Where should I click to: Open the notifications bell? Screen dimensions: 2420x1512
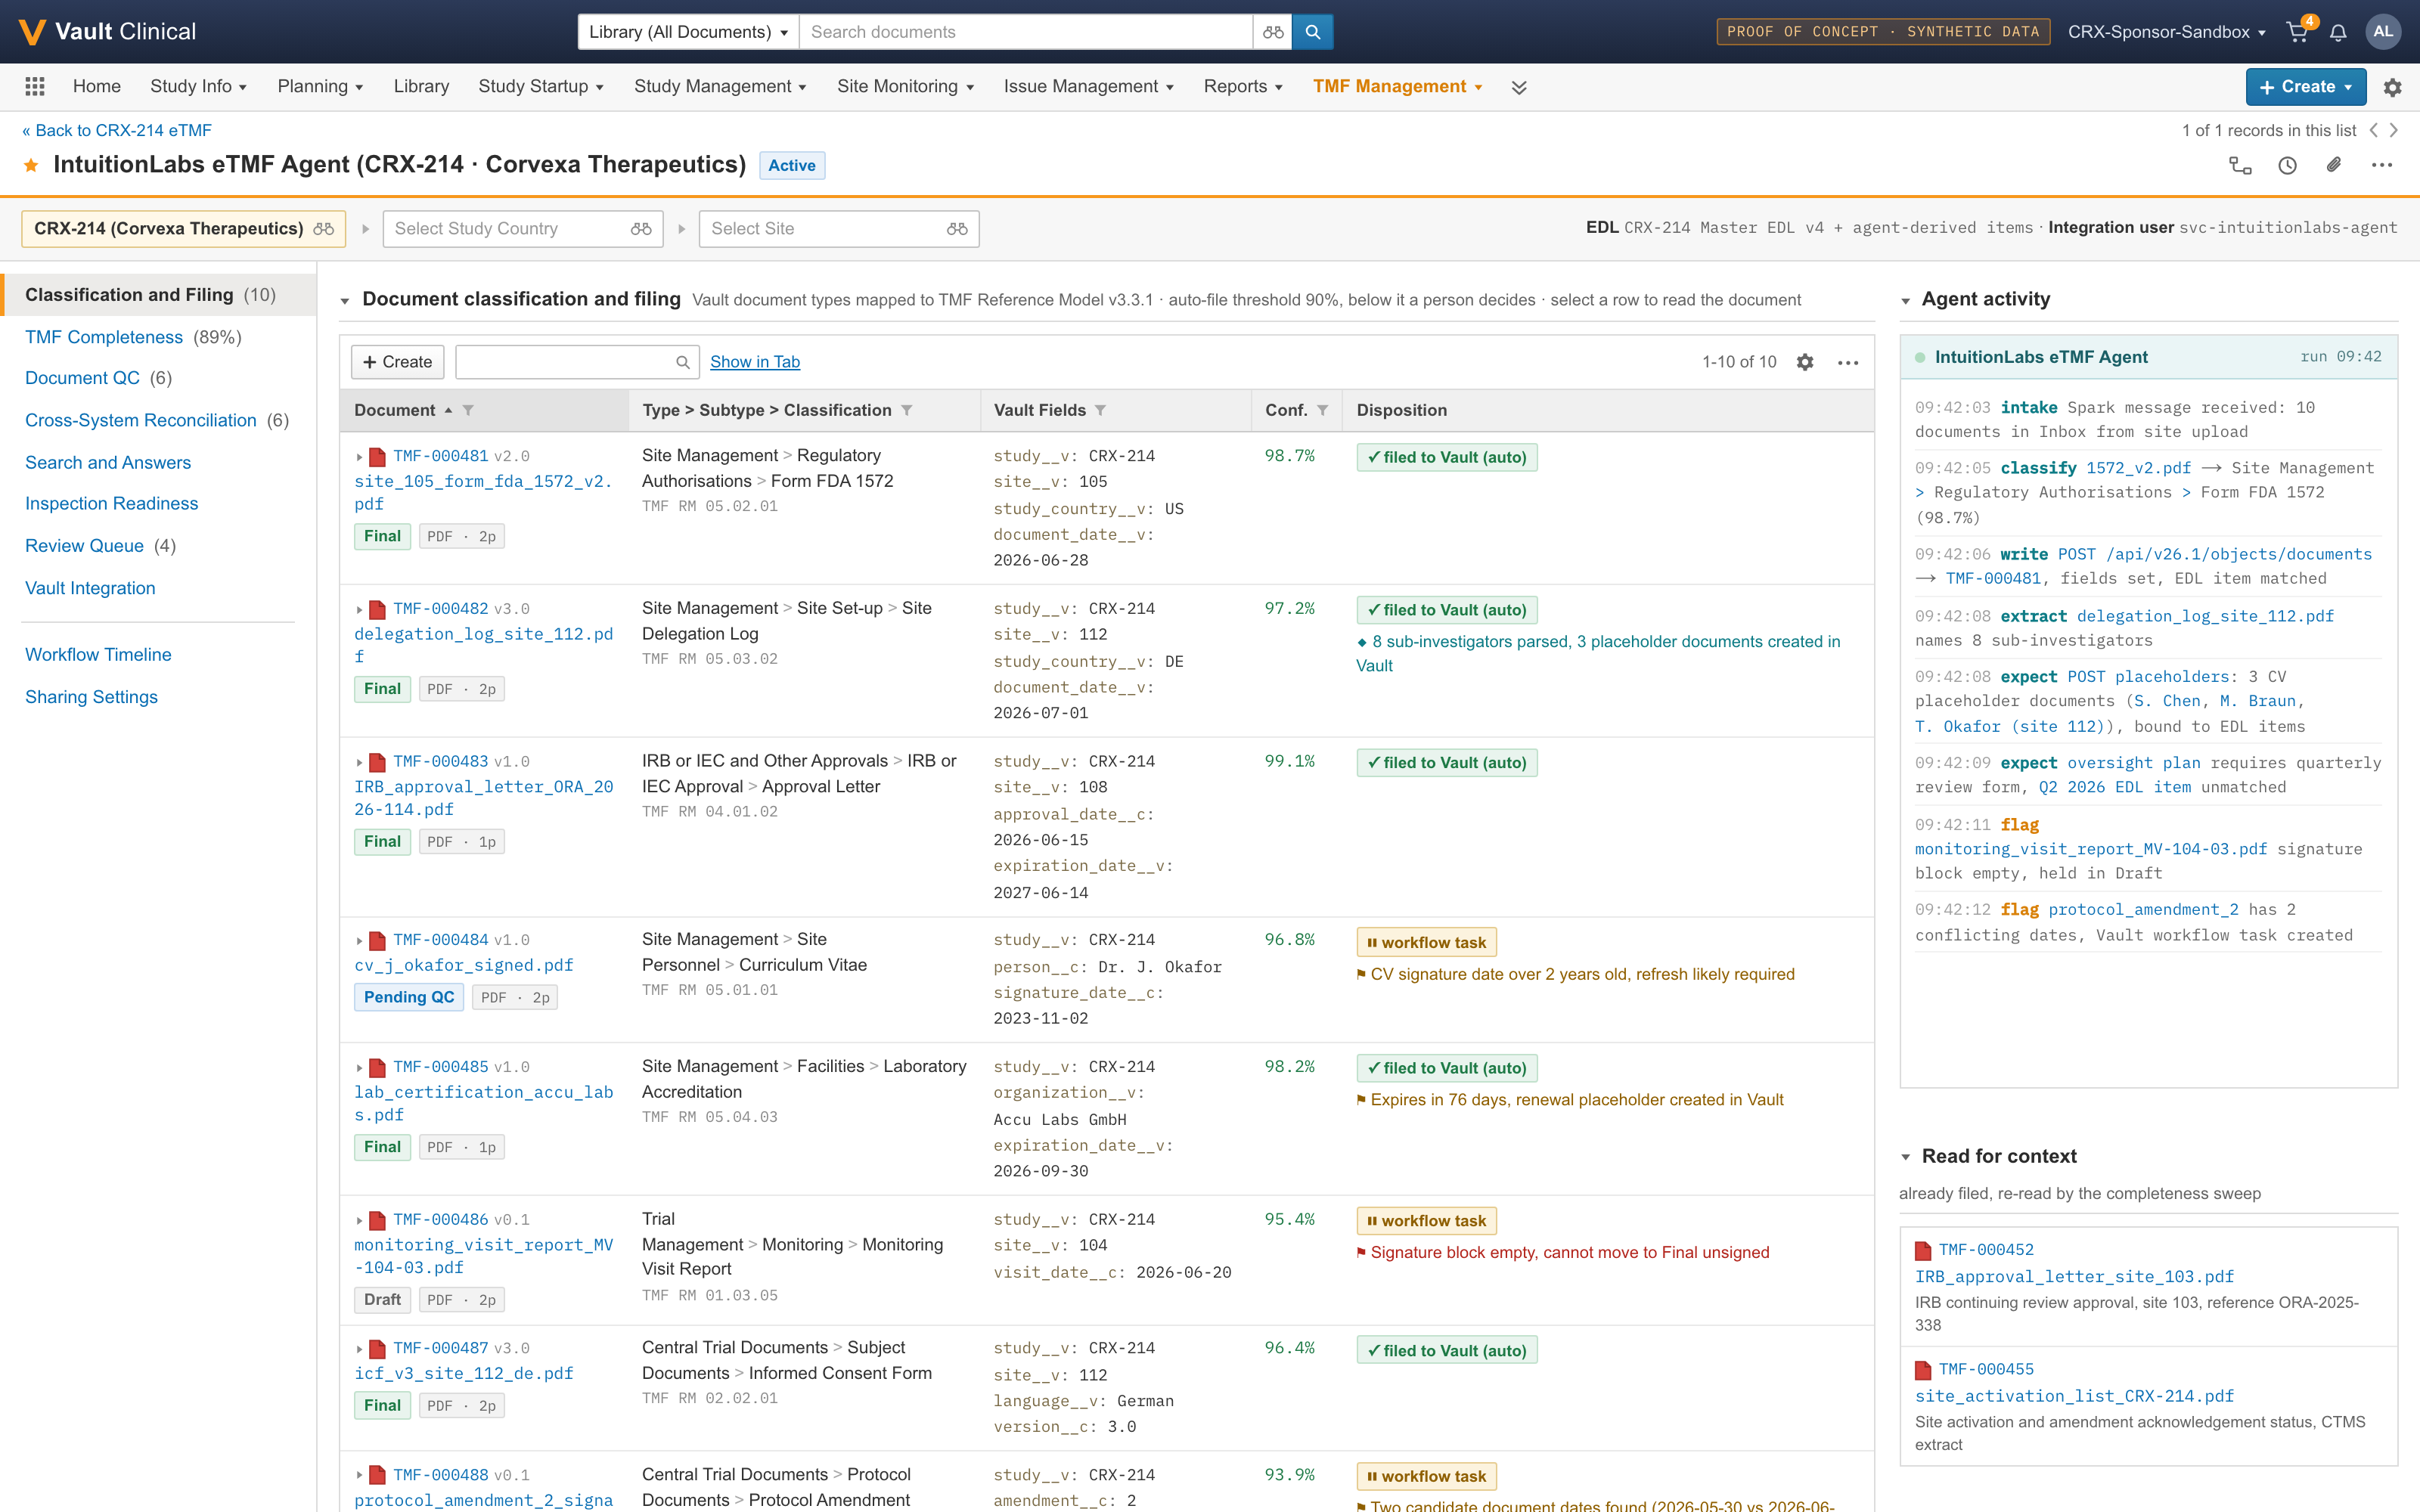click(2338, 33)
